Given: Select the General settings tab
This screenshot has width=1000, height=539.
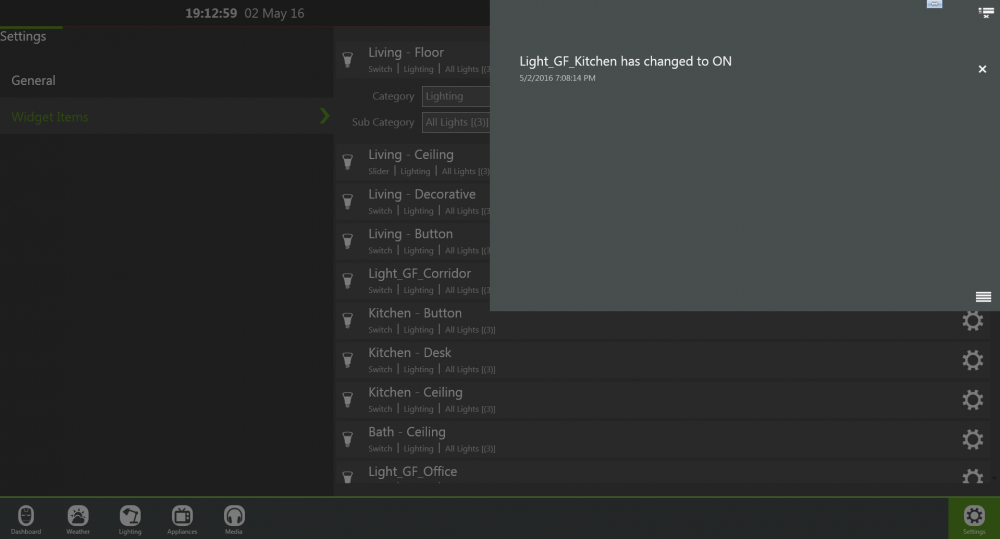Looking at the screenshot, I should coord(34,81).
